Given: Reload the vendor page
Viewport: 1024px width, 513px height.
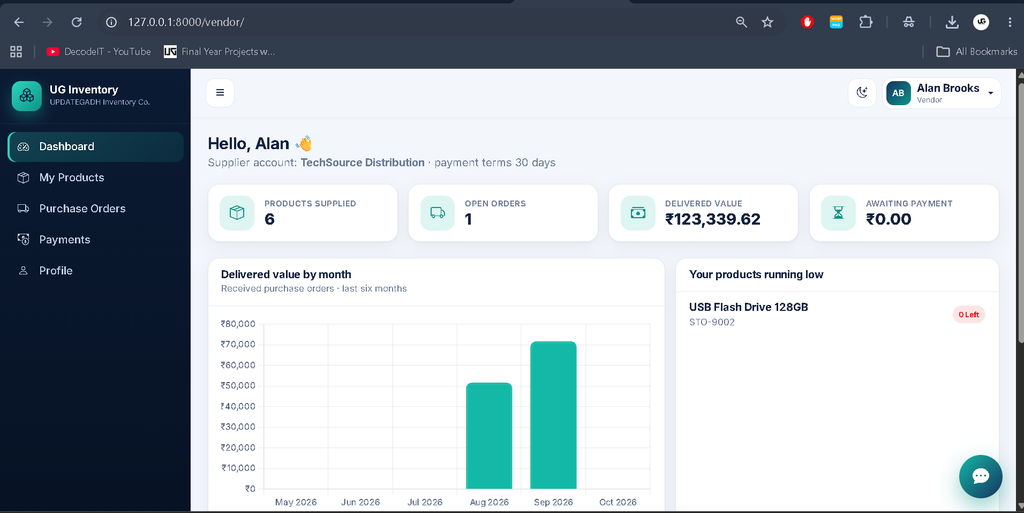Looking at the screenshot, I should (76, 22).
